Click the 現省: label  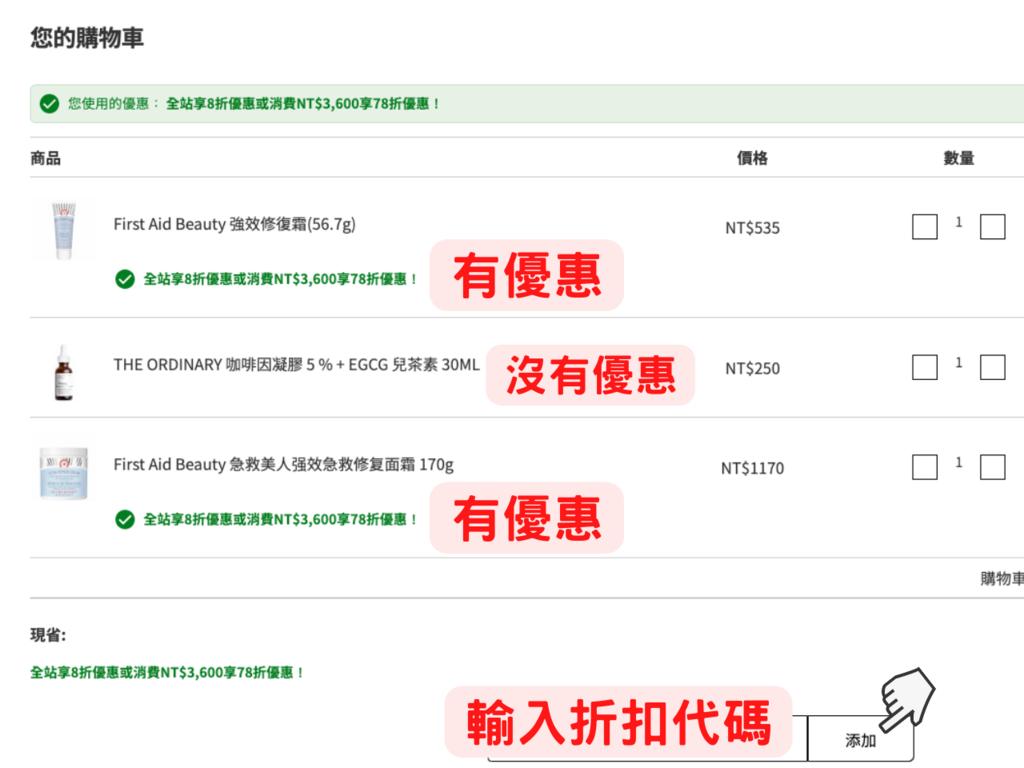coord(48,635)
